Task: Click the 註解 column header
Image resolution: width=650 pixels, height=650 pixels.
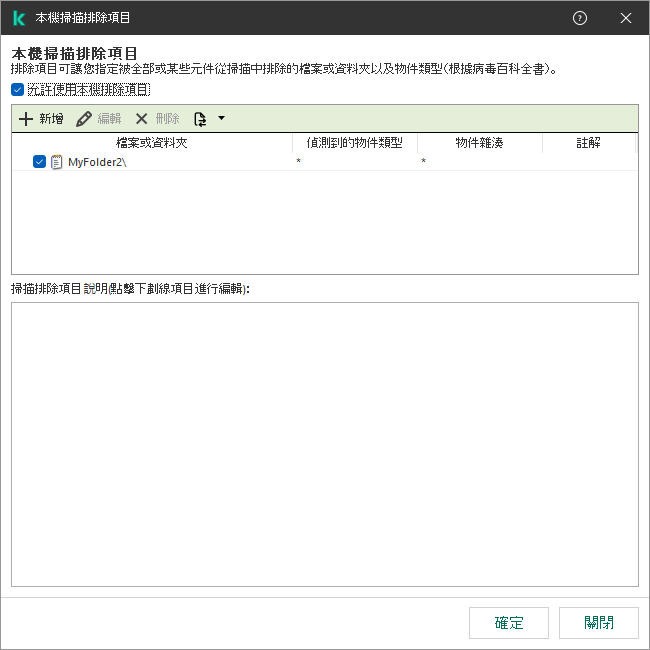Action: 589,143
